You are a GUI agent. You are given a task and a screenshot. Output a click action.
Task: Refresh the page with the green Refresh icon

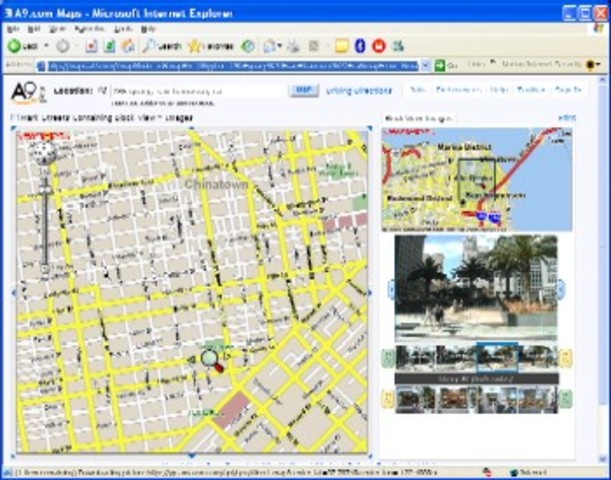tap(109, 46)
